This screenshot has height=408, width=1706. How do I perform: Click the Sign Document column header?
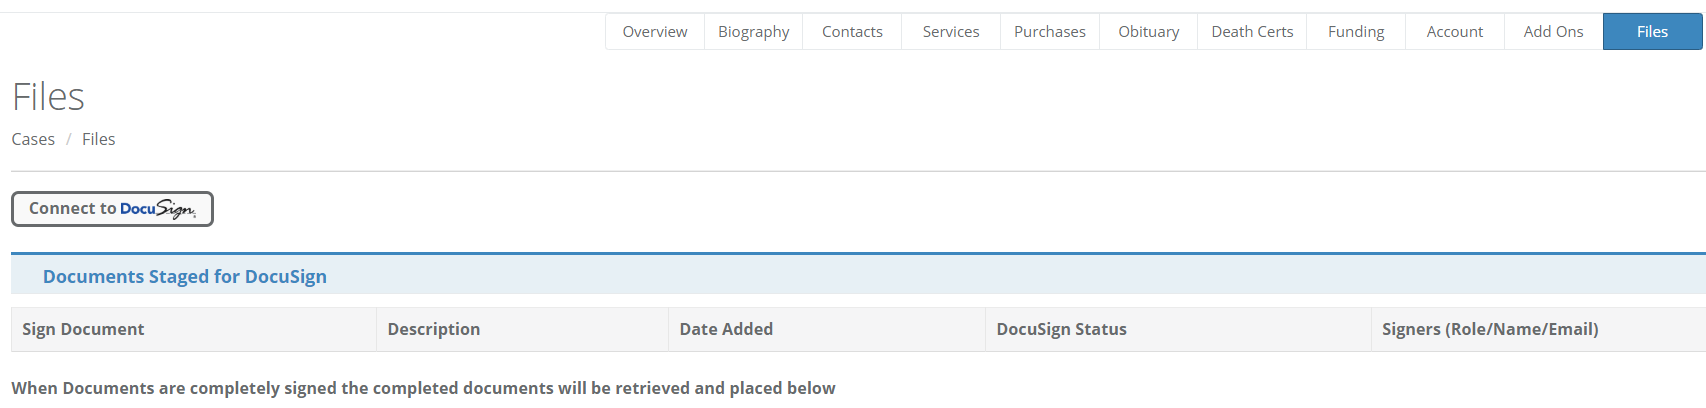pyautogui.click(x=83, y=329)
